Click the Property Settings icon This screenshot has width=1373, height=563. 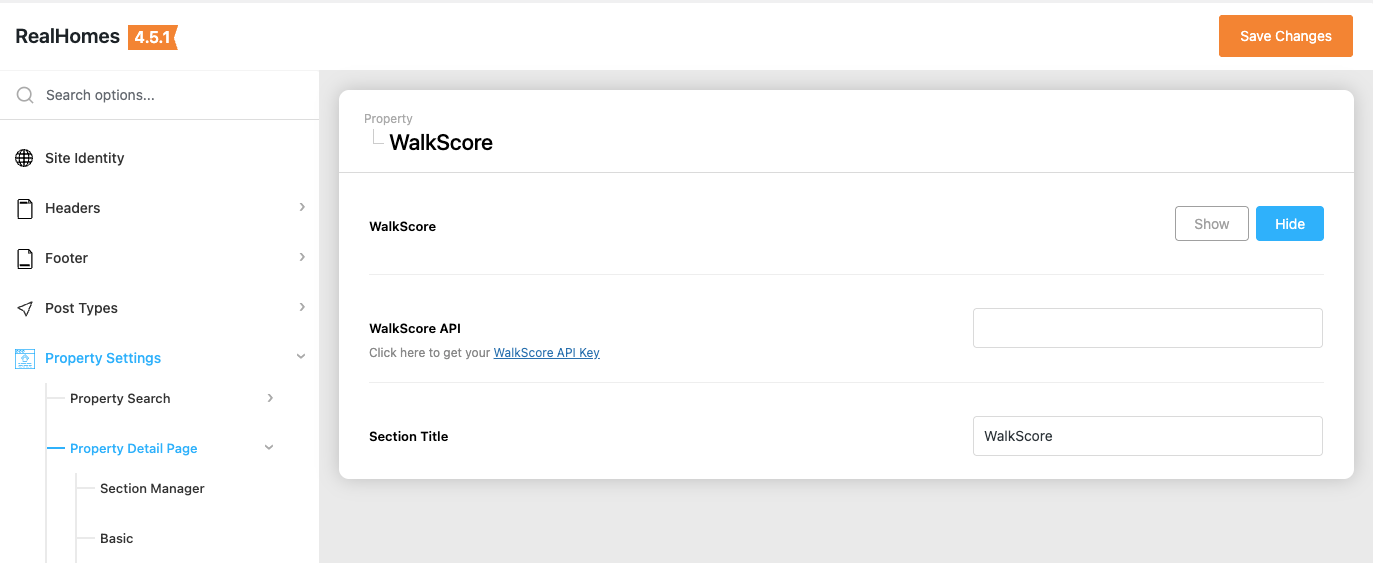25,358
